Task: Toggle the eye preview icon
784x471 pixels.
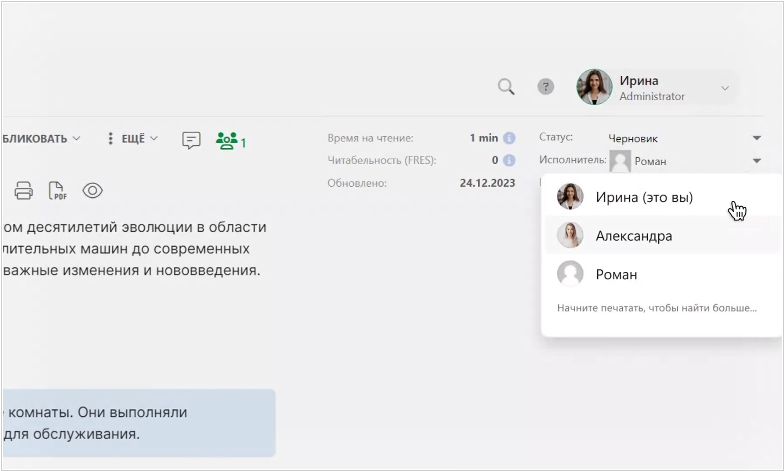Action: [93, 190]
